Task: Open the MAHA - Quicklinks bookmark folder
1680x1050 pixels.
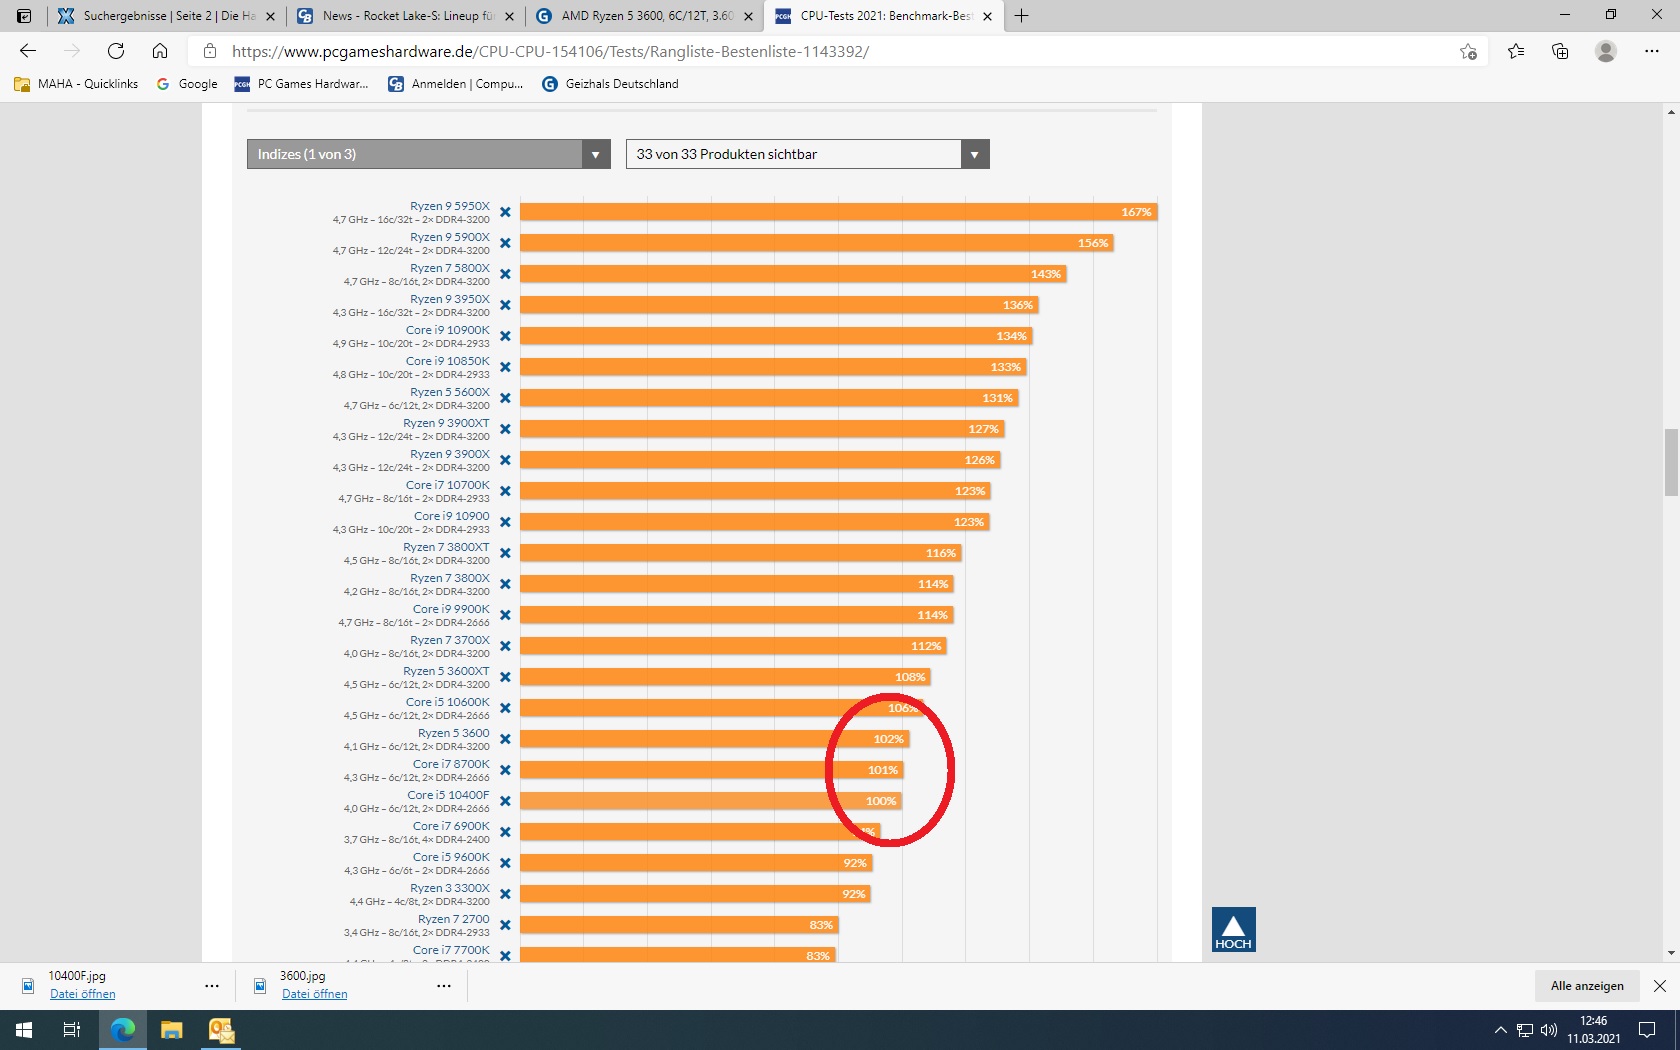Action: [x=76, y=84]
